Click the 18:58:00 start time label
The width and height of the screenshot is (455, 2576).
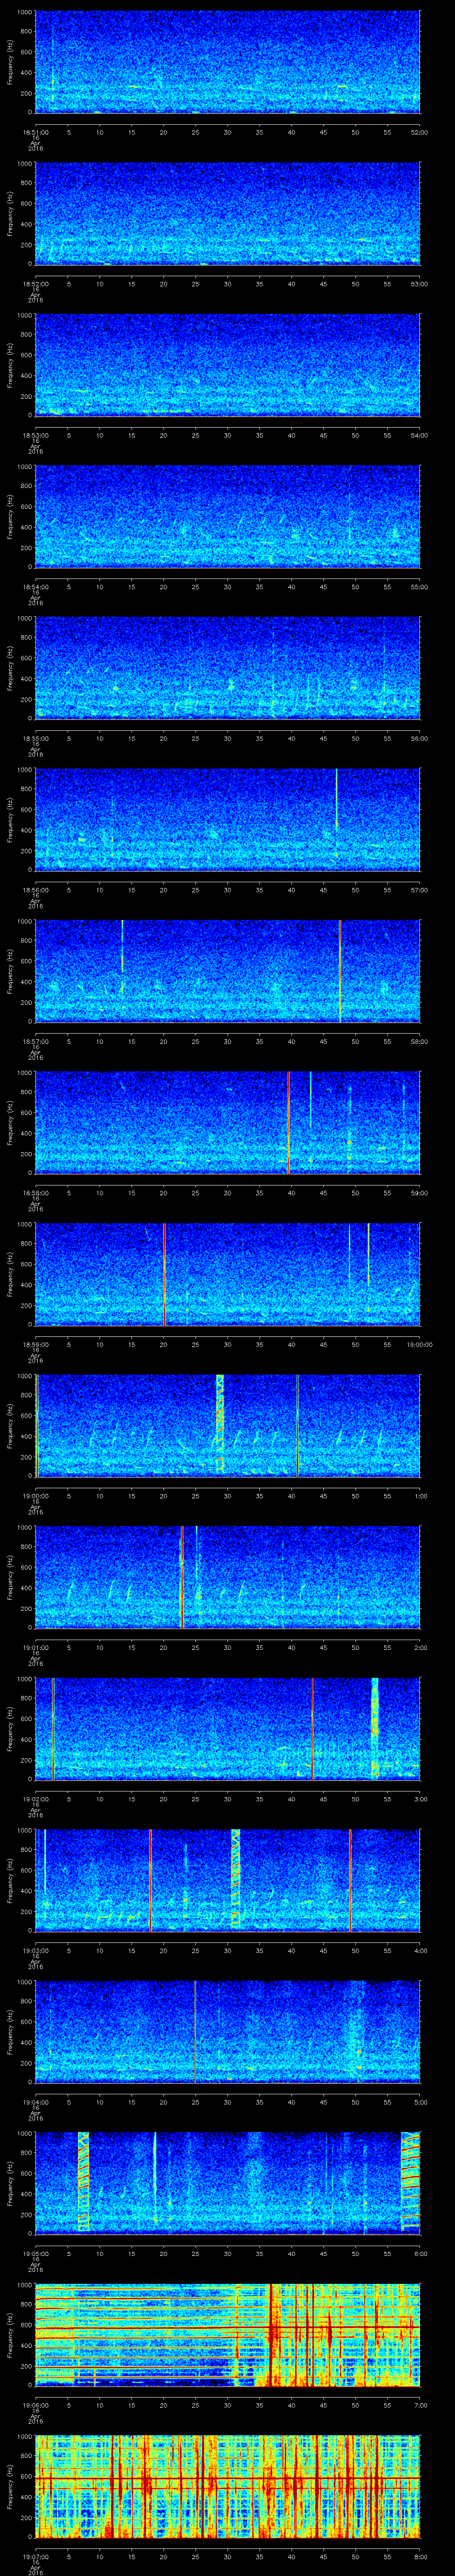36,1192
